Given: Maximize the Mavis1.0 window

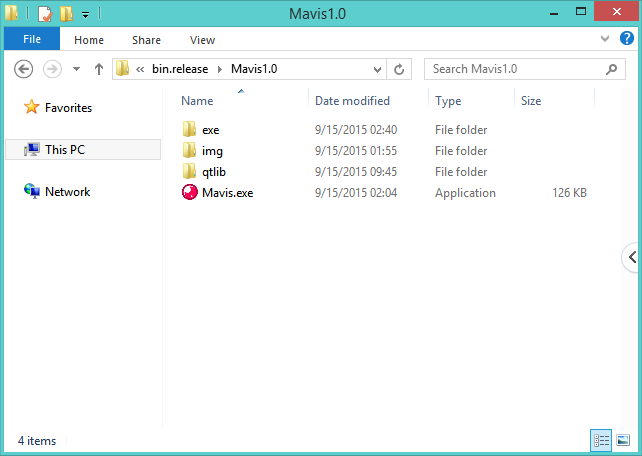Looking at the screenshot, I should 581,11.
